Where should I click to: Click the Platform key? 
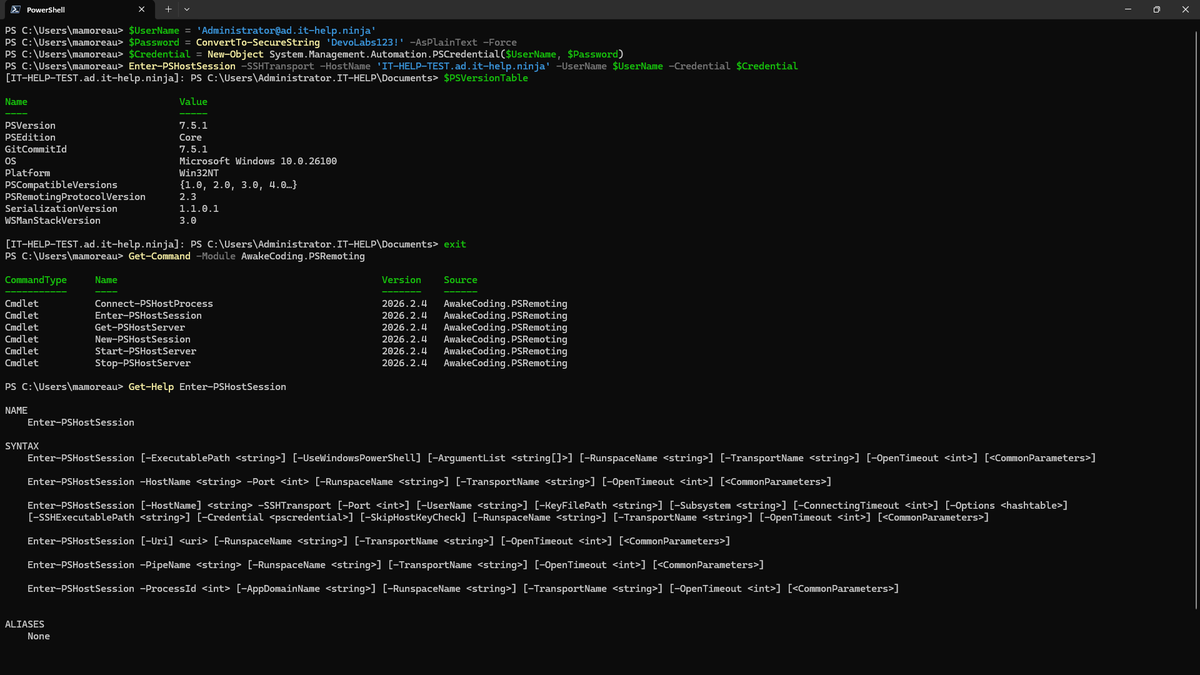(x=27, y=173)
